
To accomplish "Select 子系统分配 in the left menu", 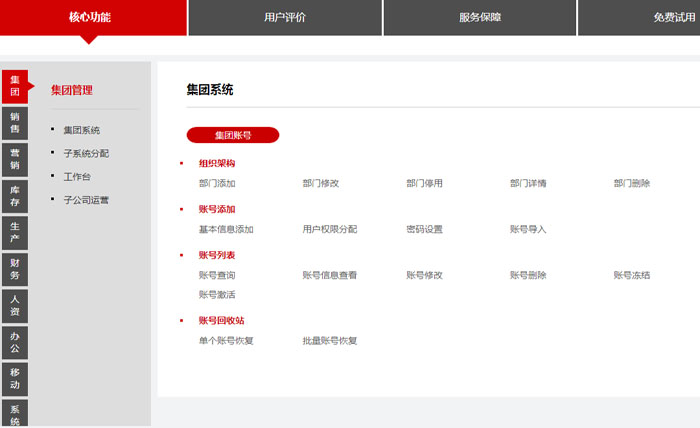I will pos(86,153).
